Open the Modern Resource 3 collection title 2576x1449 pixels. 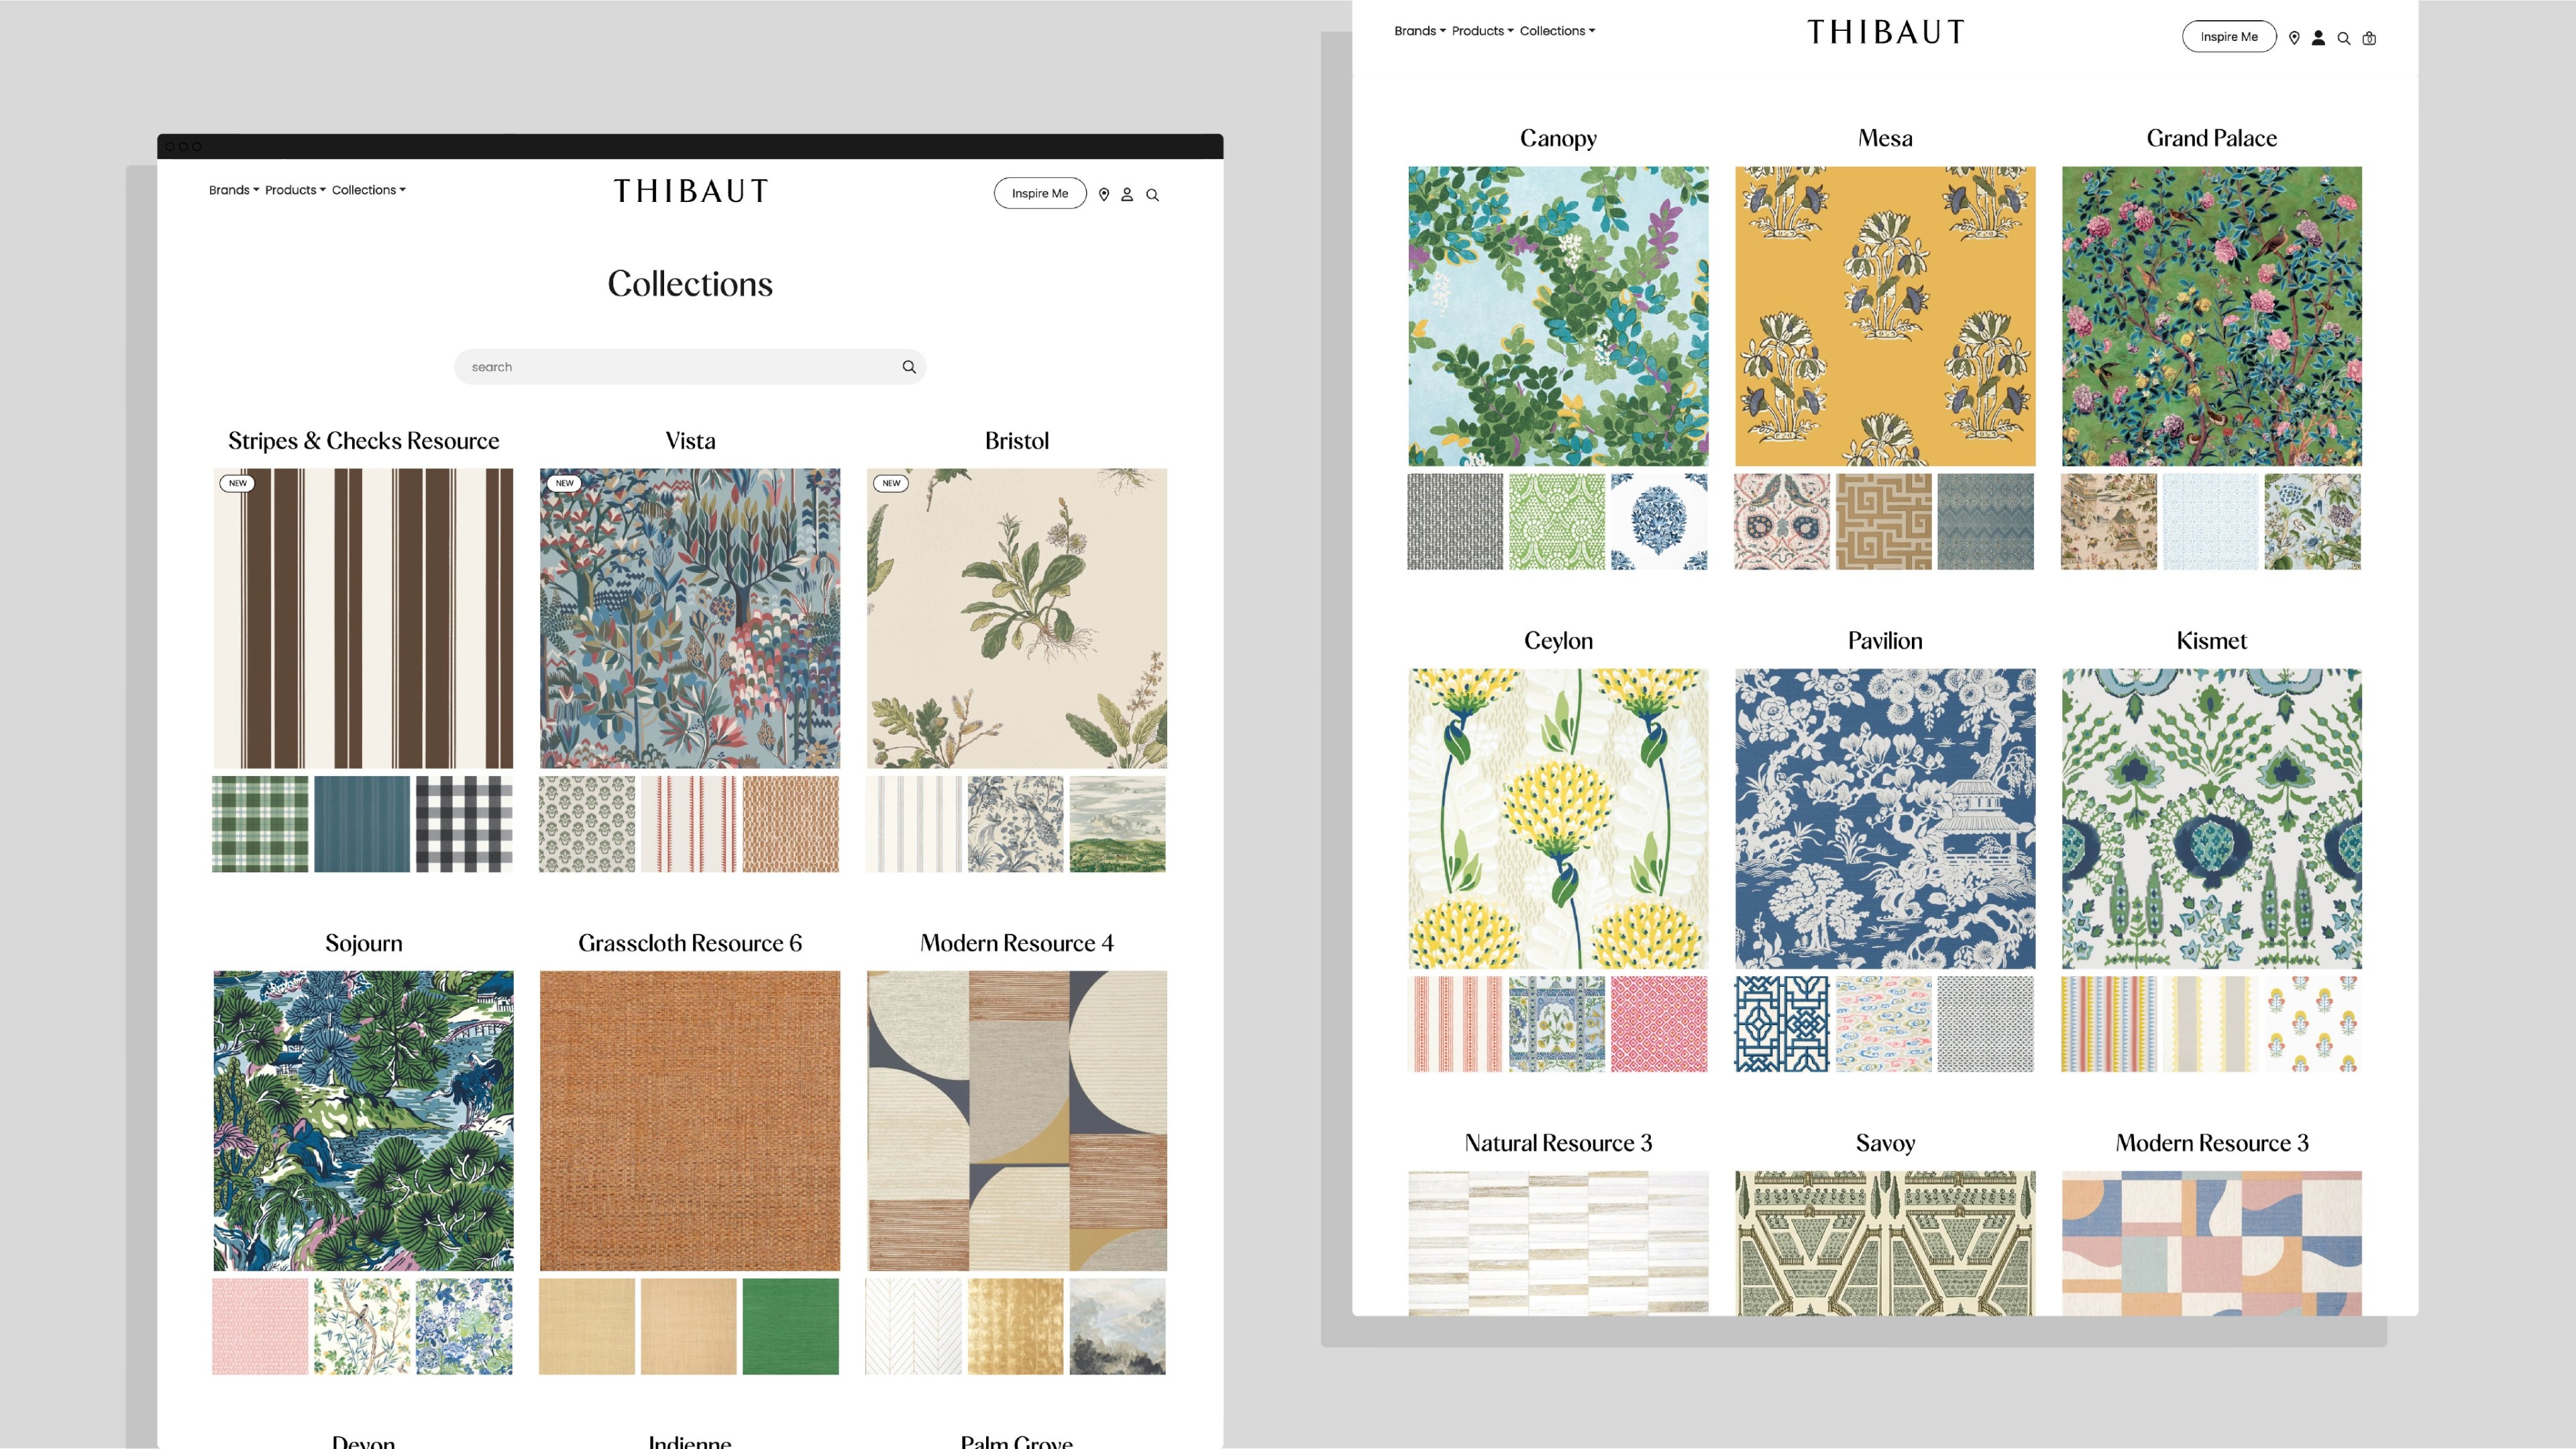pos(2212,1143)
